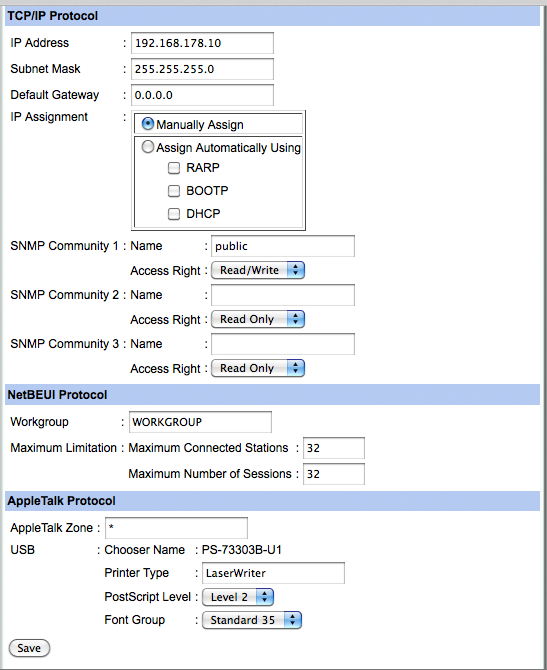Select Assign Automatically Using radio button

pos(148,147)
